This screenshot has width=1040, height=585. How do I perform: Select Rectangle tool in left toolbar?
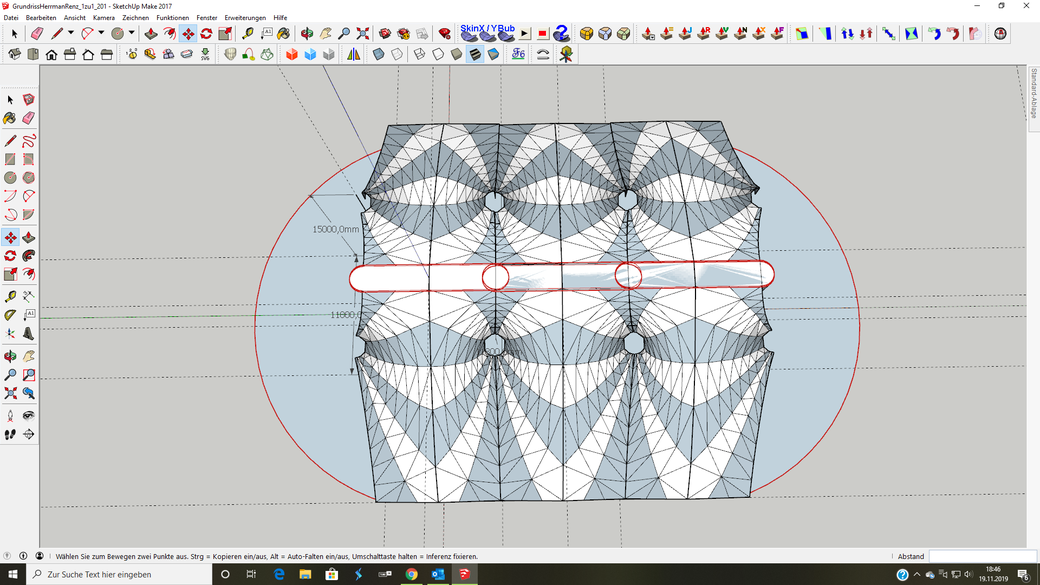[x=10, y=159]
